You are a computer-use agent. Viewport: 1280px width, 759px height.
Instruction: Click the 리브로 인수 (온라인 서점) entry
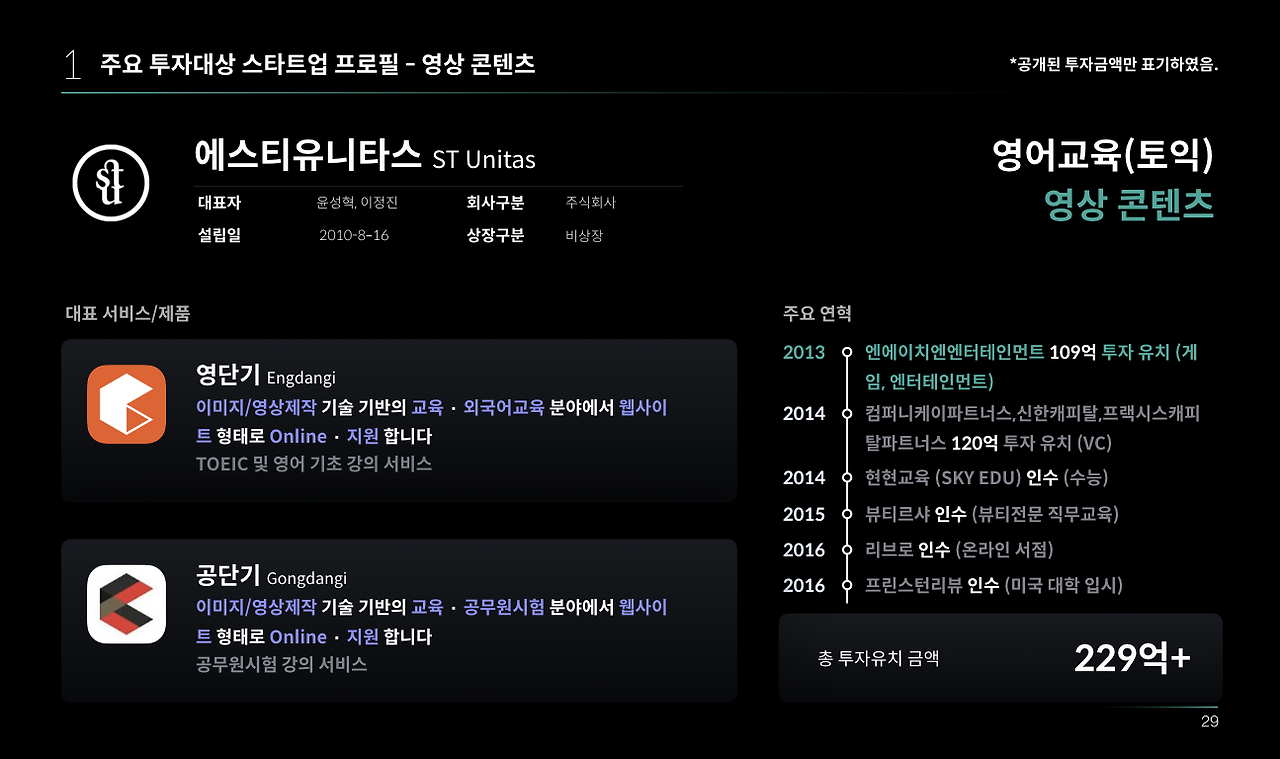click(959, 550)
